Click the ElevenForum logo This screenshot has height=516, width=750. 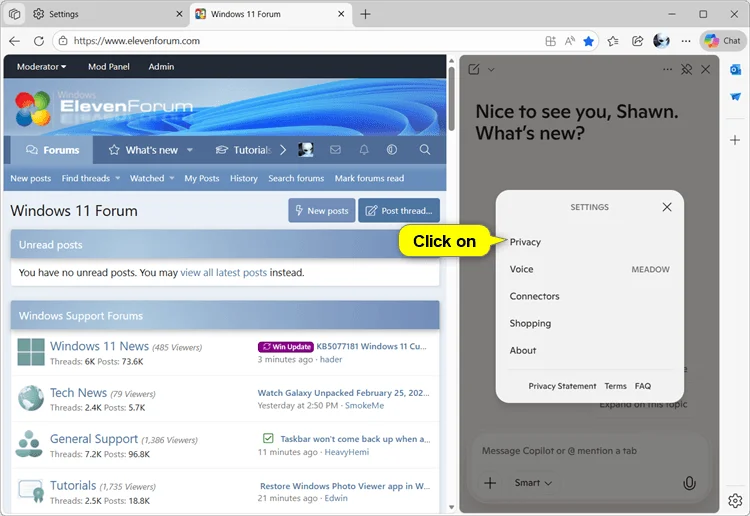coord(104,109)
